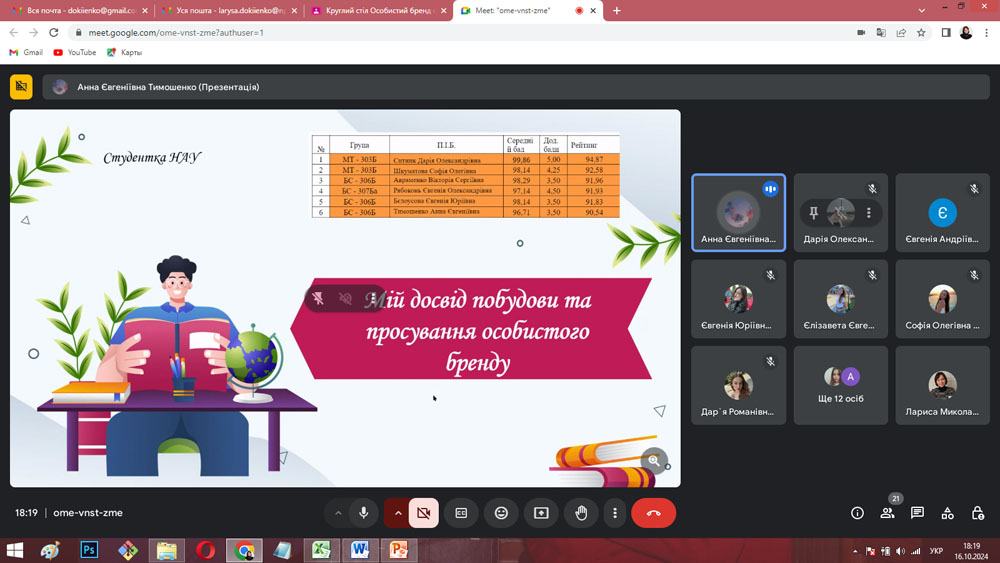Open the YouTube bookmark
Screen dimensions: 1000x563
[75, 52]
